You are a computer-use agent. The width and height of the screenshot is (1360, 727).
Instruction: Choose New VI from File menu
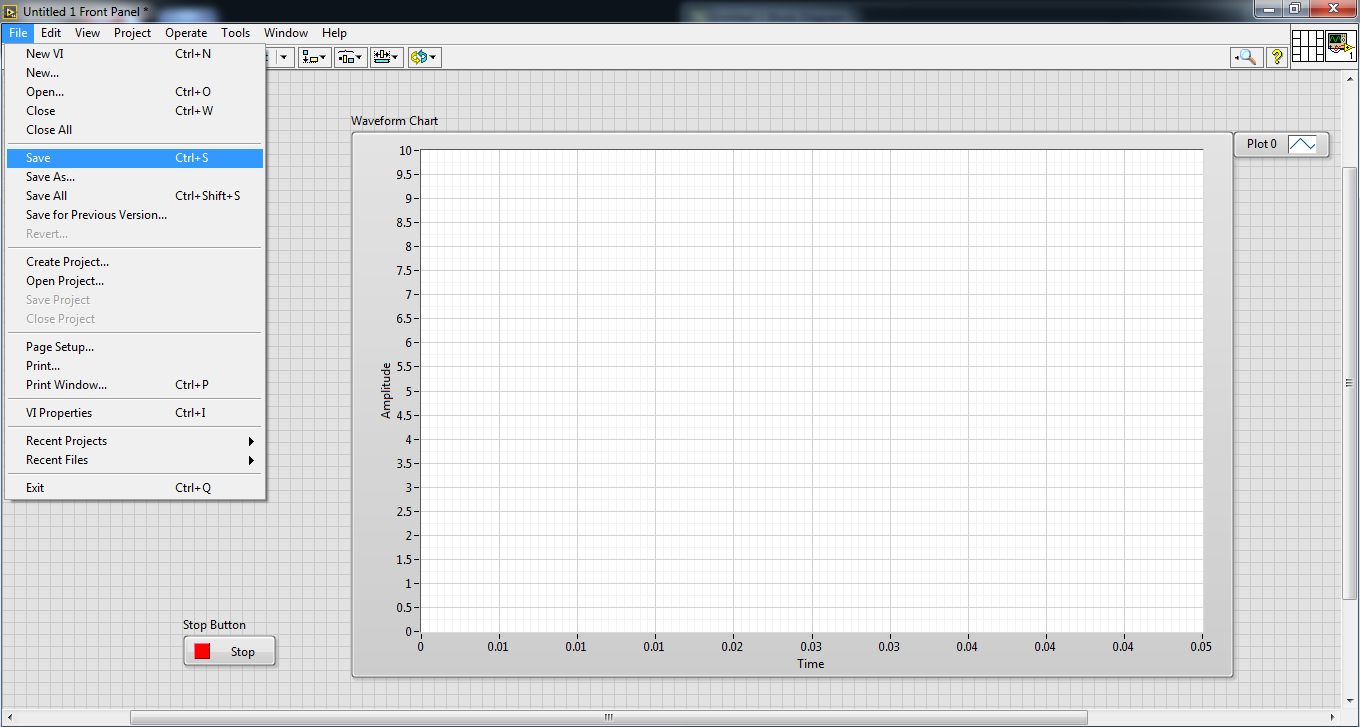click(135, 54)
